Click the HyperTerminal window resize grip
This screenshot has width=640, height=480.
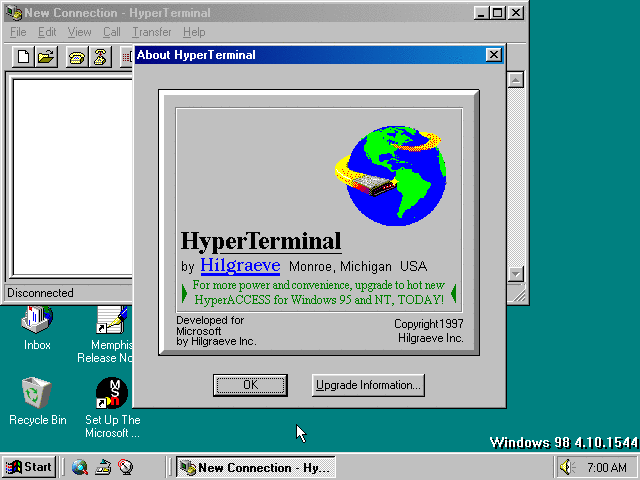[x=519, y=296]
